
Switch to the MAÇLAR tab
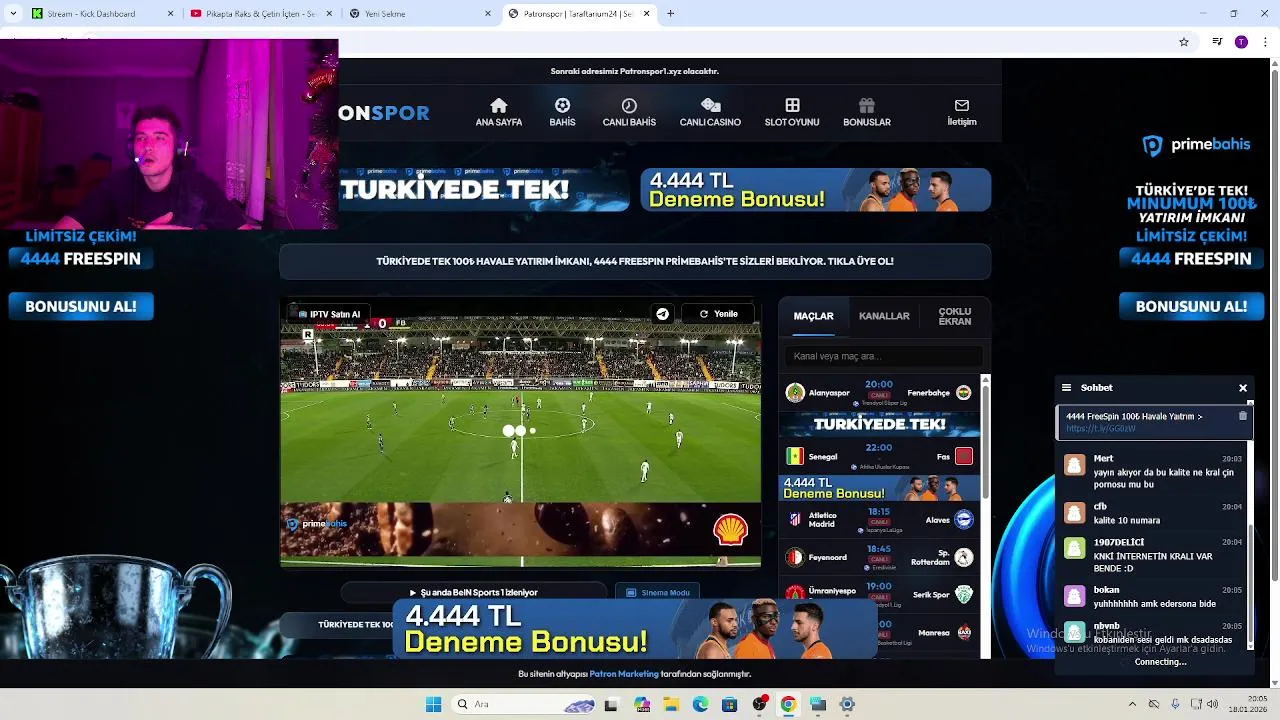[x=813, y=316]
